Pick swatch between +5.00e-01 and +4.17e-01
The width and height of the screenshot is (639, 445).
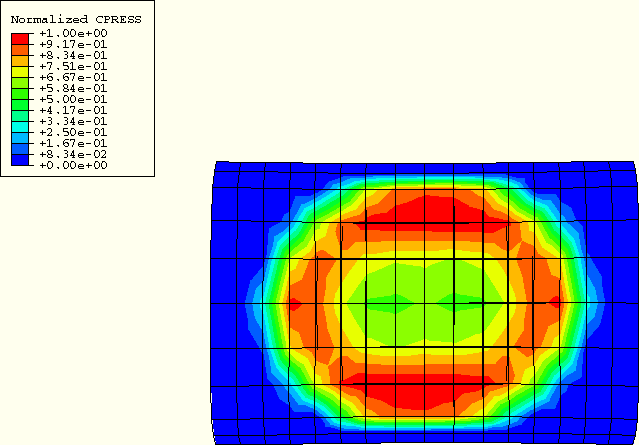click(x=20, y=105)
